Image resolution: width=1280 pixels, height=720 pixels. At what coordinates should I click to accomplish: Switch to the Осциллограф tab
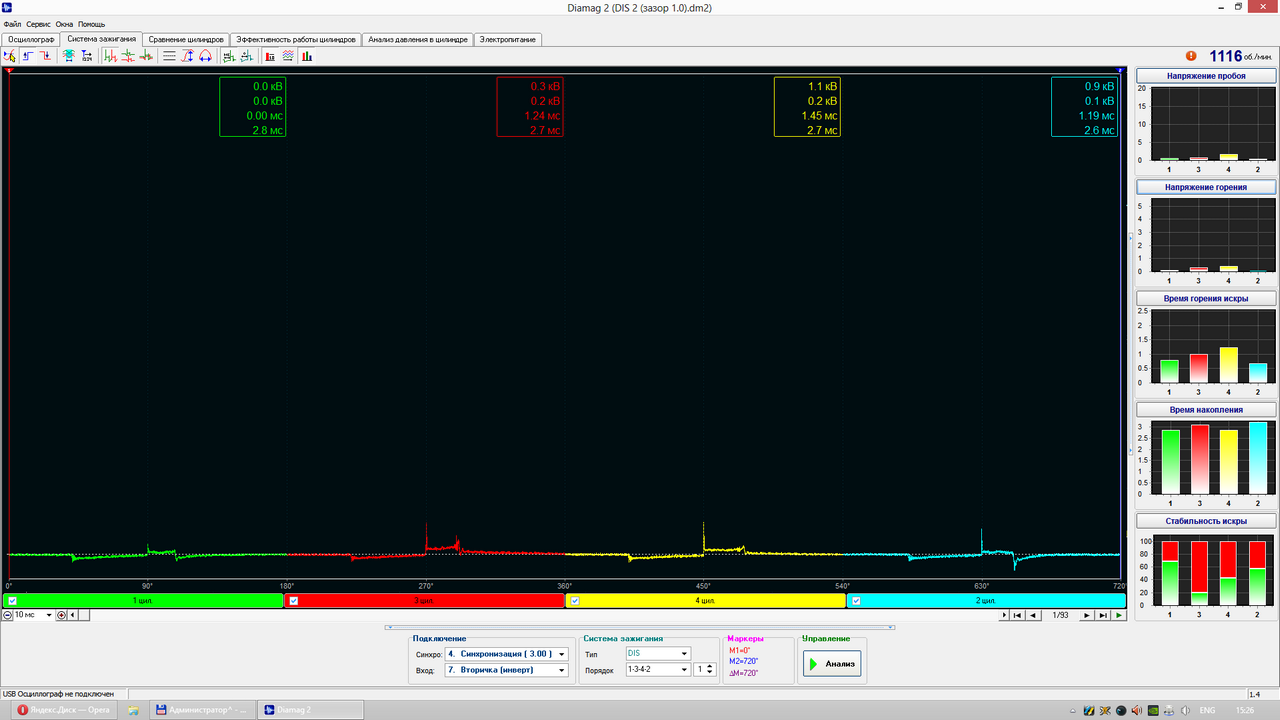click(31, 40)
